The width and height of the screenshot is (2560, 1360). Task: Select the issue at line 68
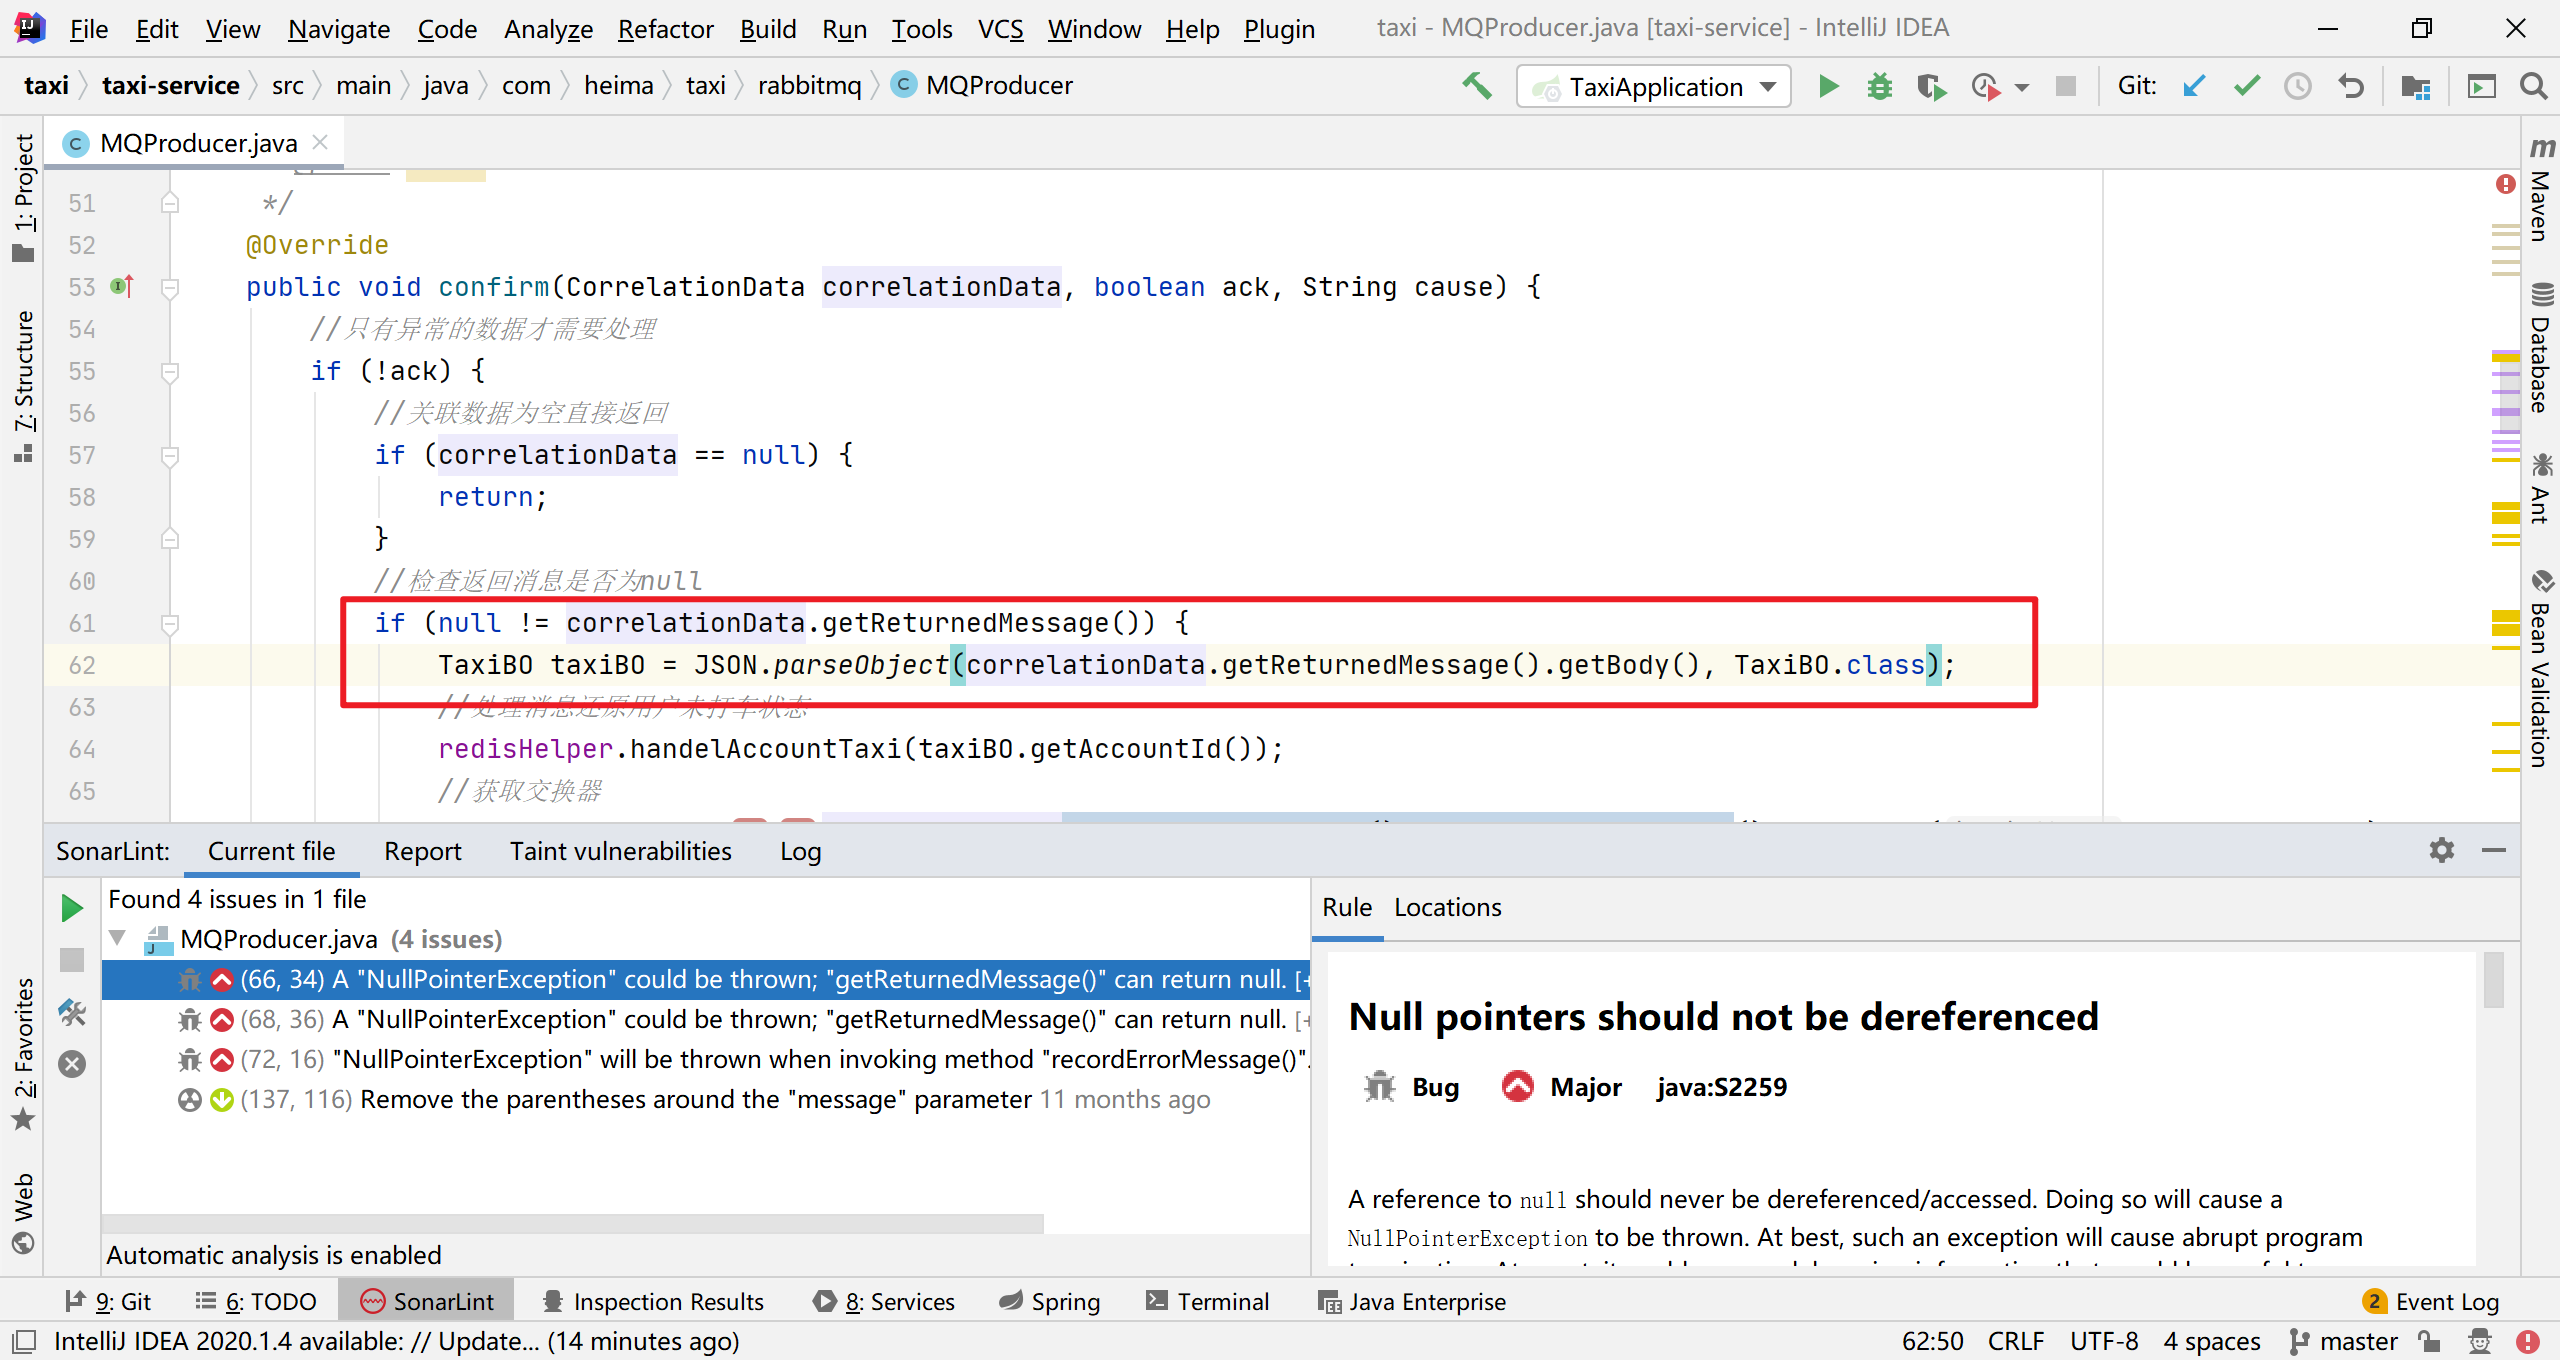click(760, 1019)
